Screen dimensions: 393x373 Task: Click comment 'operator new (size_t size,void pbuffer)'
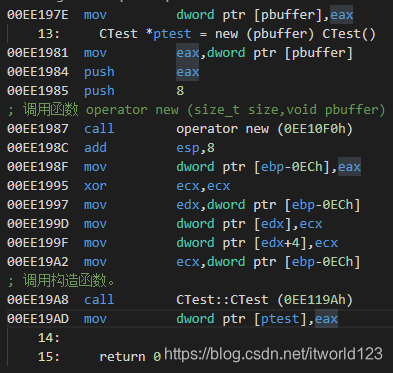[x=236, y=110]
